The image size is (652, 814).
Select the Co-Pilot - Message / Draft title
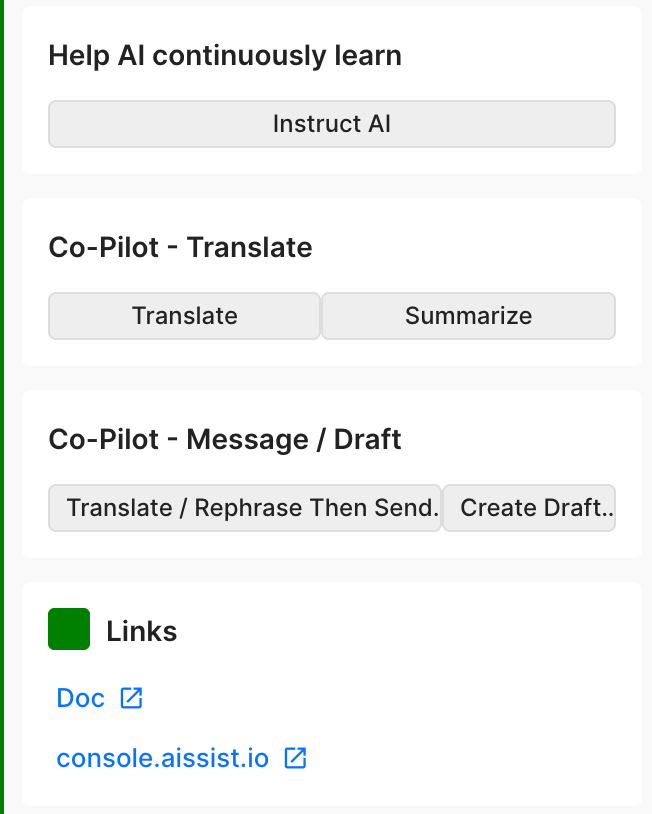point(225,439)
